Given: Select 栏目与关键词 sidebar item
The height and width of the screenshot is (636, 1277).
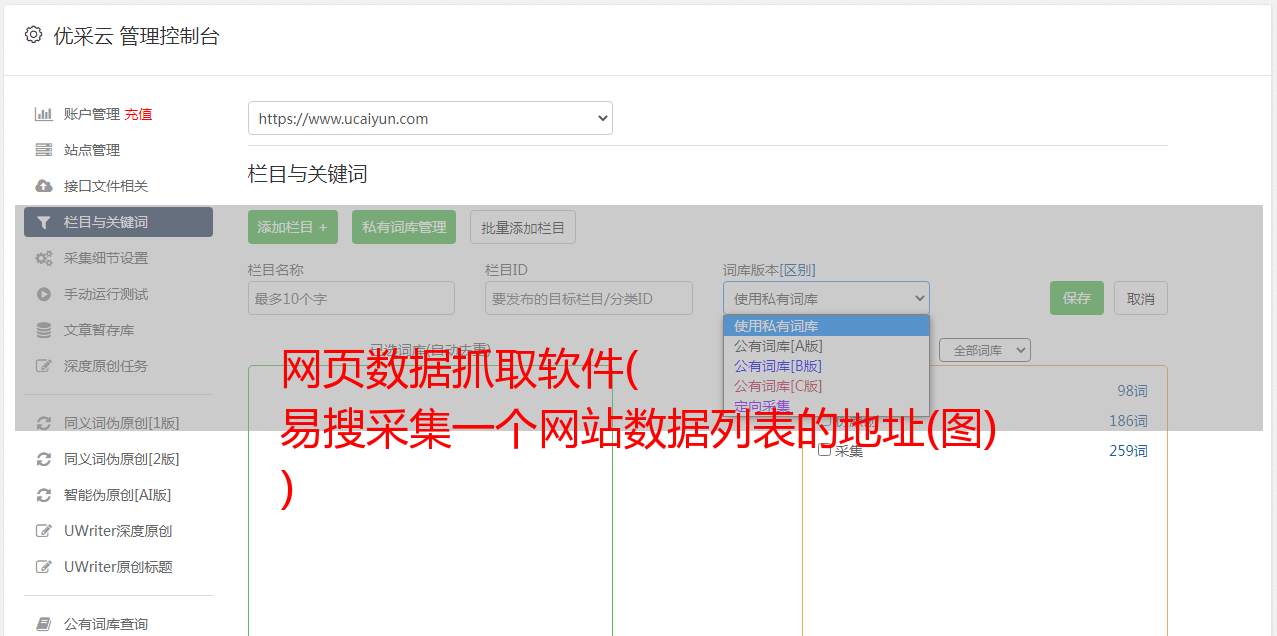Looking at the screenshot, I should [x=118, y=222].
